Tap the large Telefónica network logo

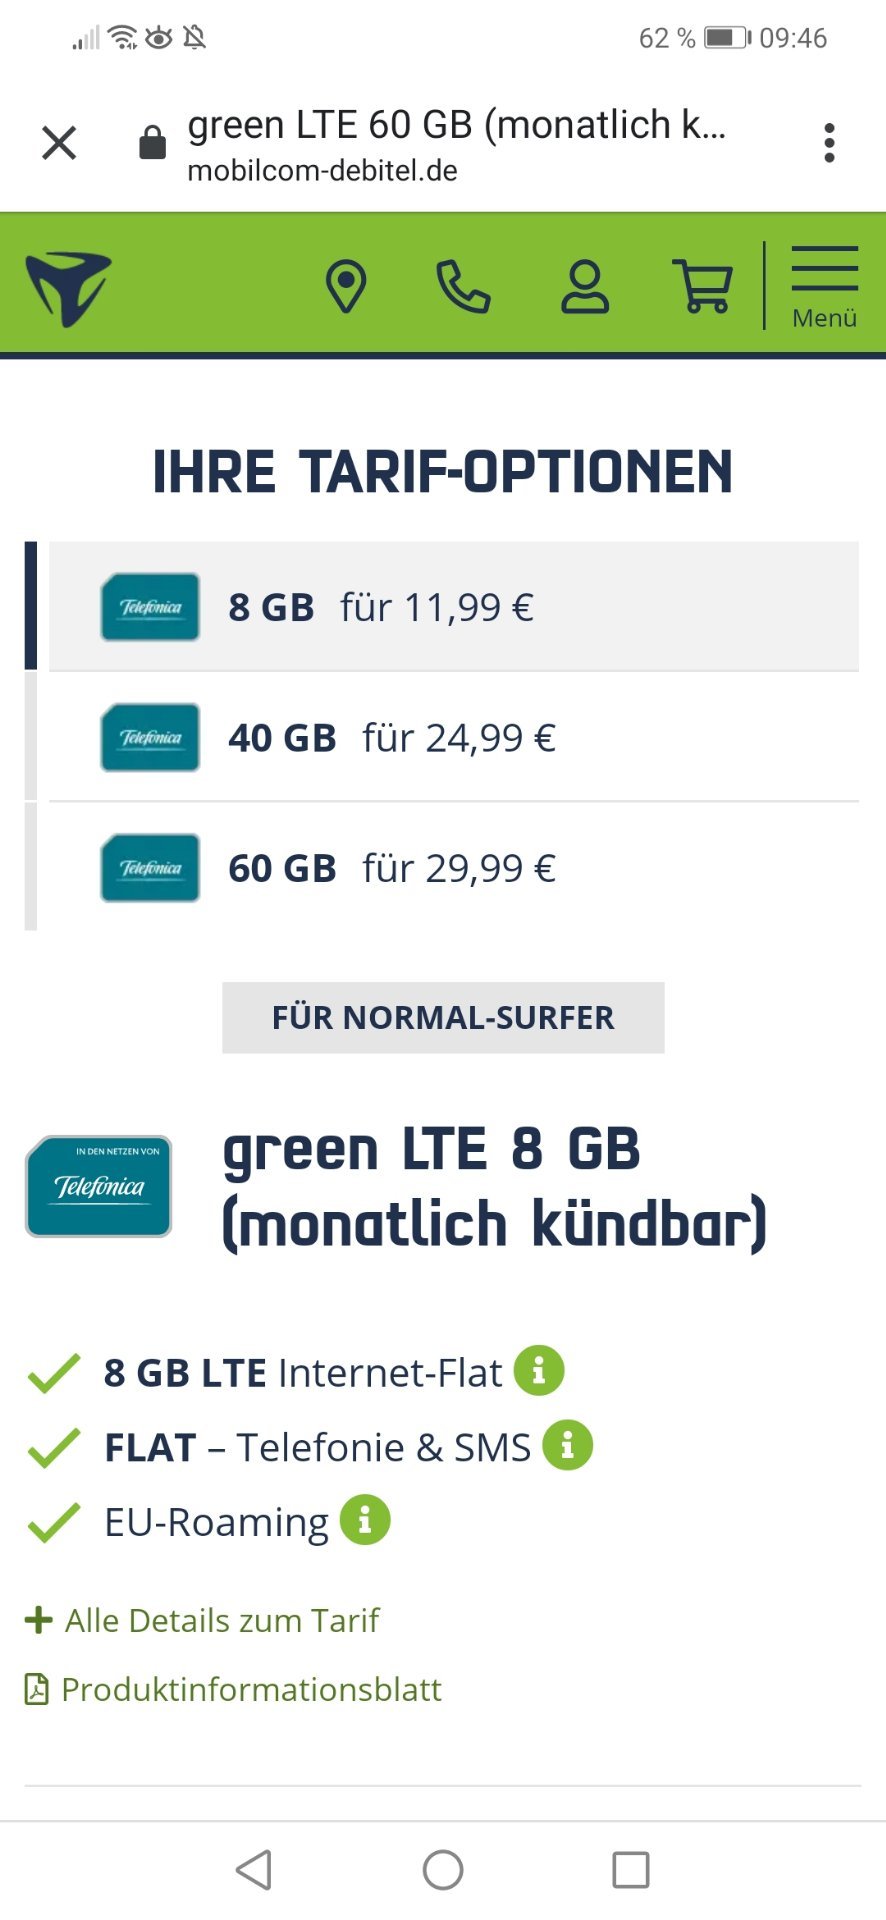point(98,1186)
